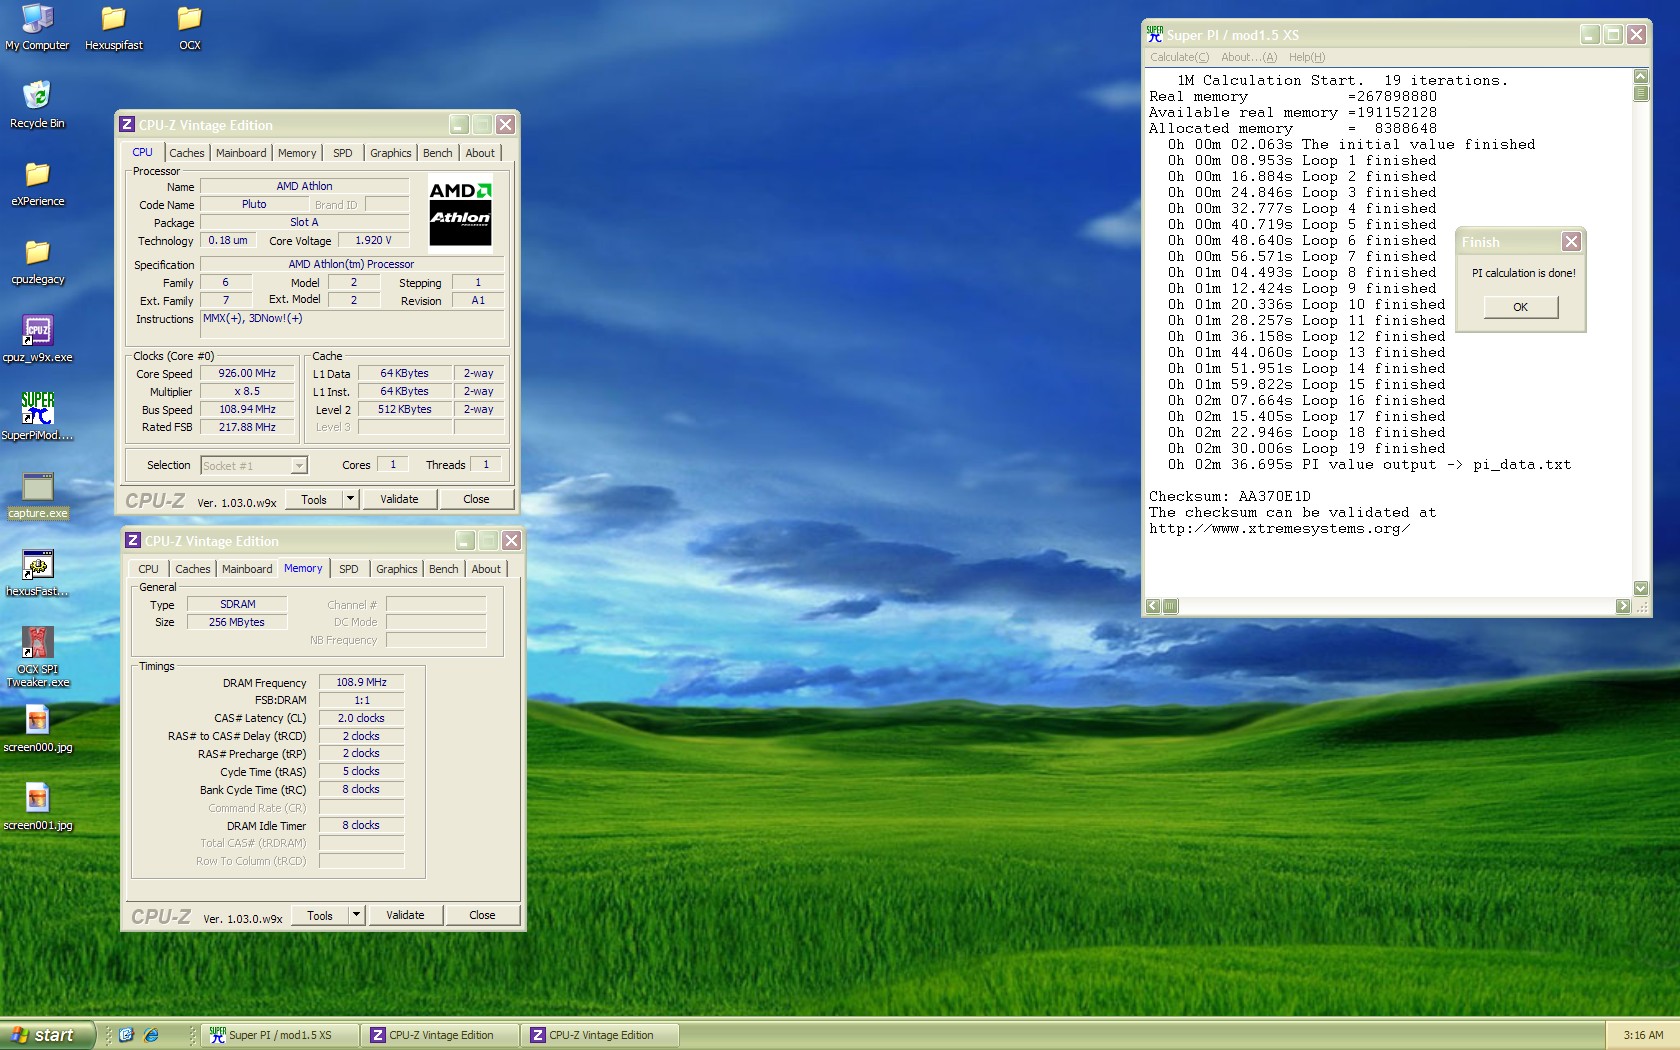
Task: Click the xtremesystems.org URL line
Action: click(1279, 528)
